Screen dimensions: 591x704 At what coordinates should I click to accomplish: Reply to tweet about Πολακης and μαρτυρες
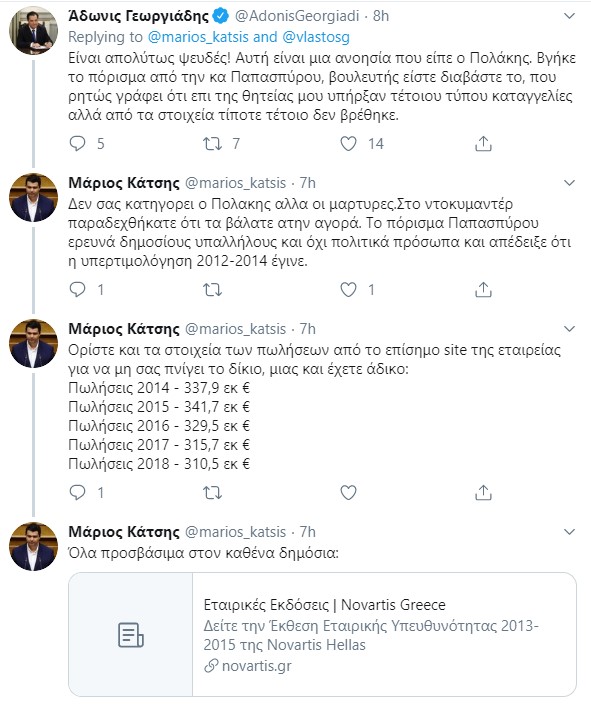(x=78, y=290)
